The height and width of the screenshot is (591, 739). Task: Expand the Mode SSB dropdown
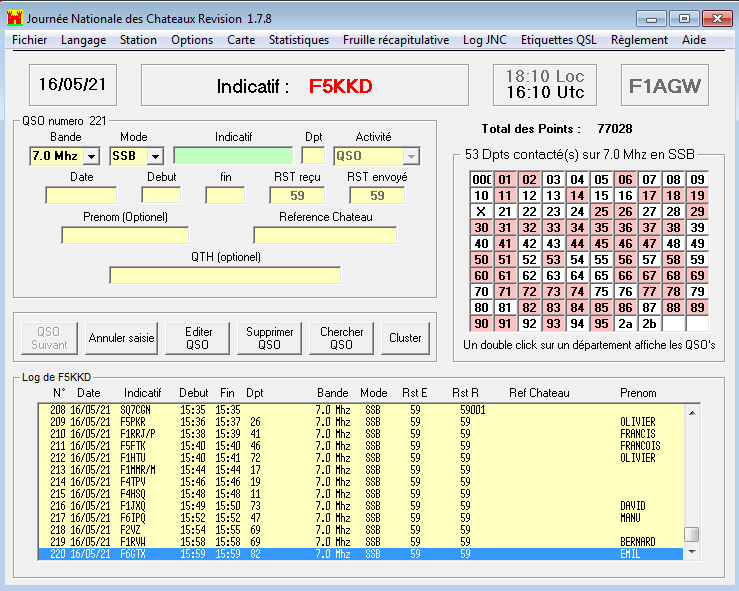click(155, 156)
